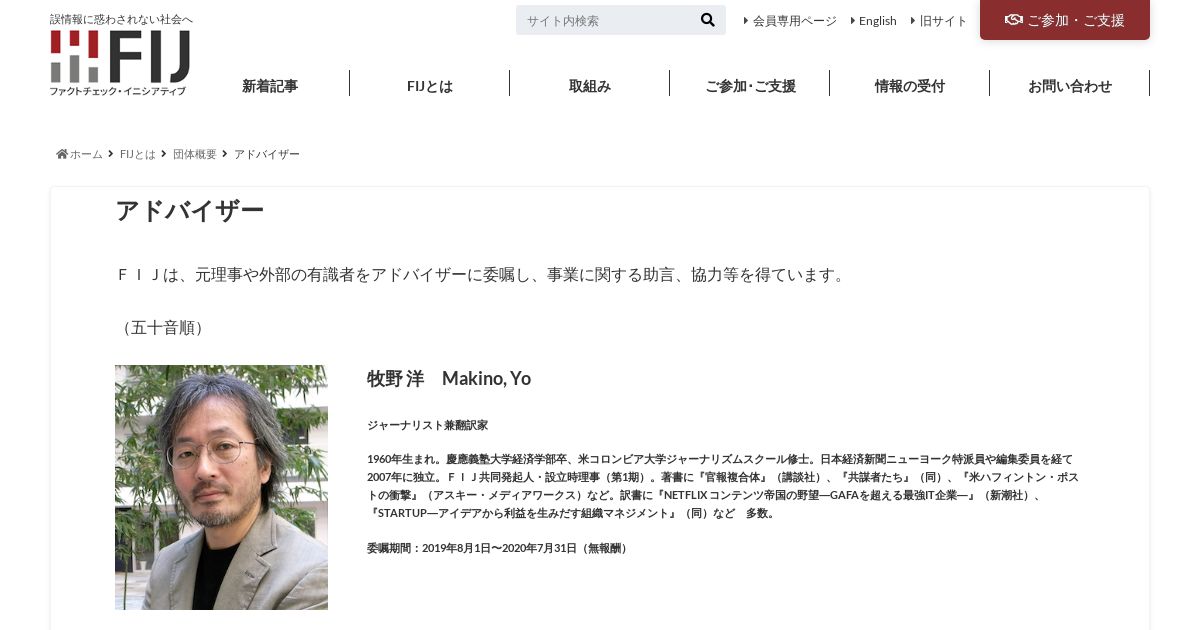Click the red ご参加・ご支援 button
Screen dimensions: 1200x630
tap(1065, 20)
